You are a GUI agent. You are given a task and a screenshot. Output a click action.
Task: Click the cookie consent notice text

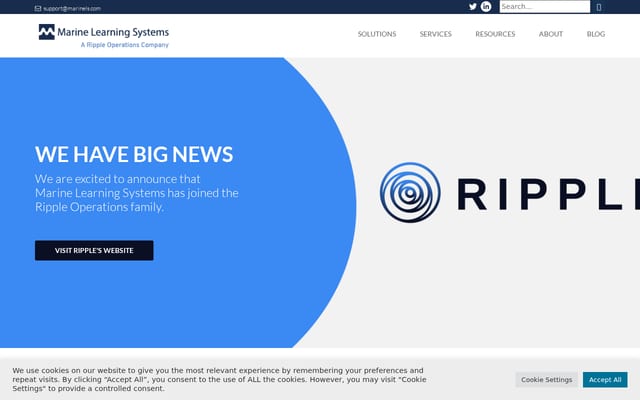[219, 380]
